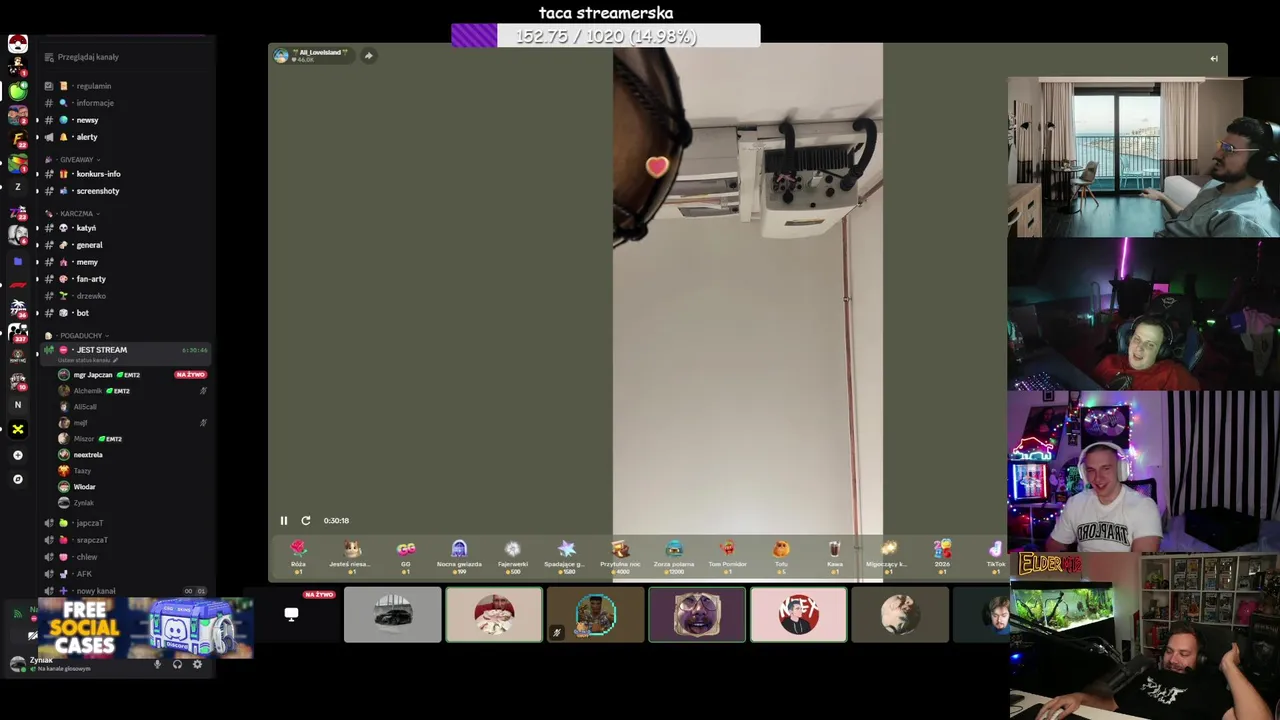This screenshot has height=720, width=1280.
Task: Tap the floating heart on the video
Action: [657, 166]
